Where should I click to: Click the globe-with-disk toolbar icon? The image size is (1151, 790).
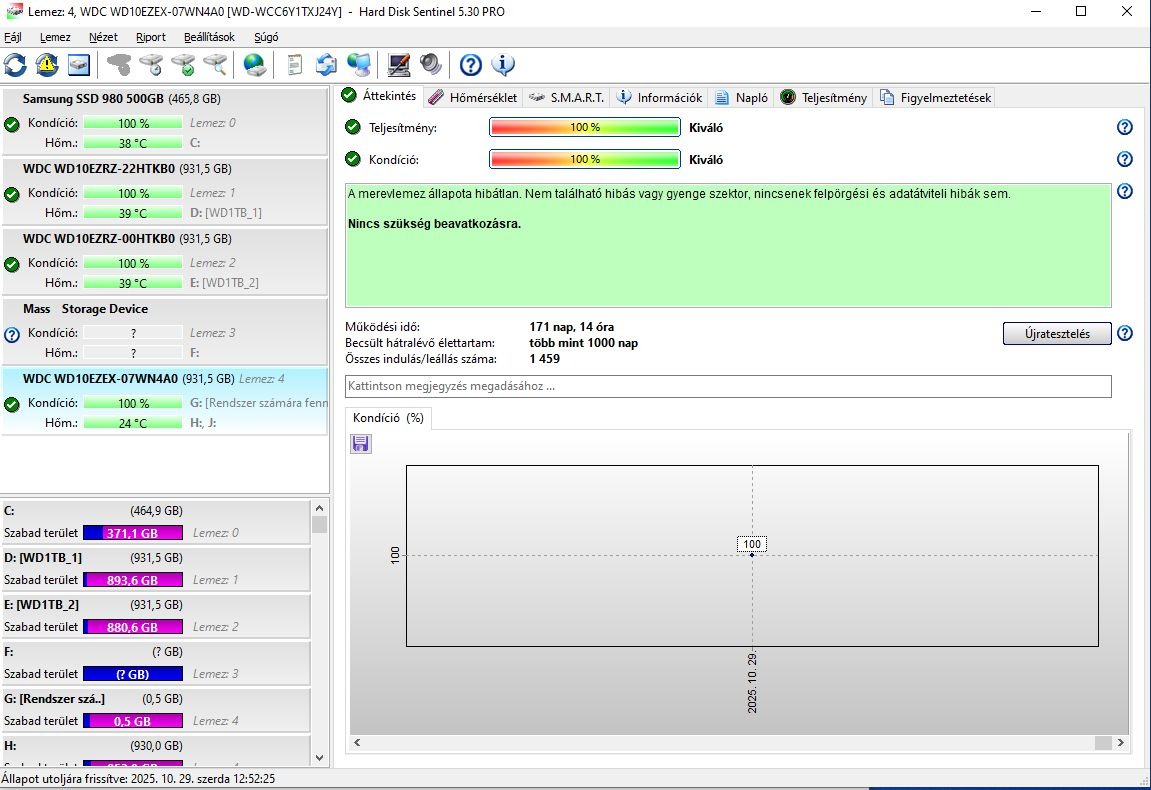tap(255, 65)
